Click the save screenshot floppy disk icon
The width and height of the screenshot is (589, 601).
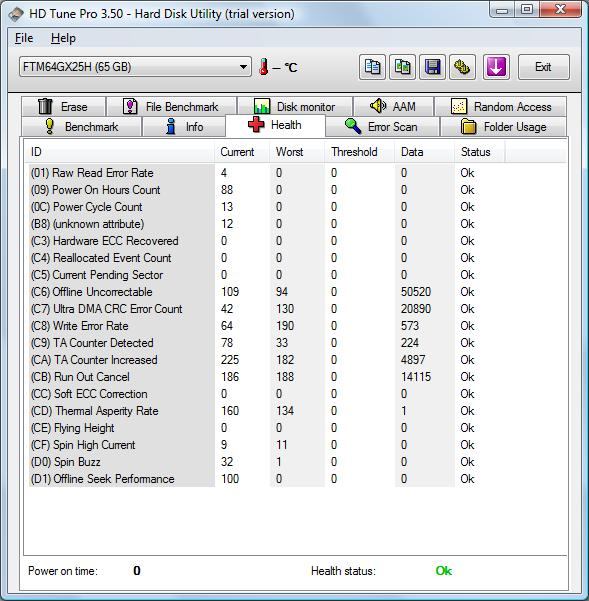(x=432, y=67)
